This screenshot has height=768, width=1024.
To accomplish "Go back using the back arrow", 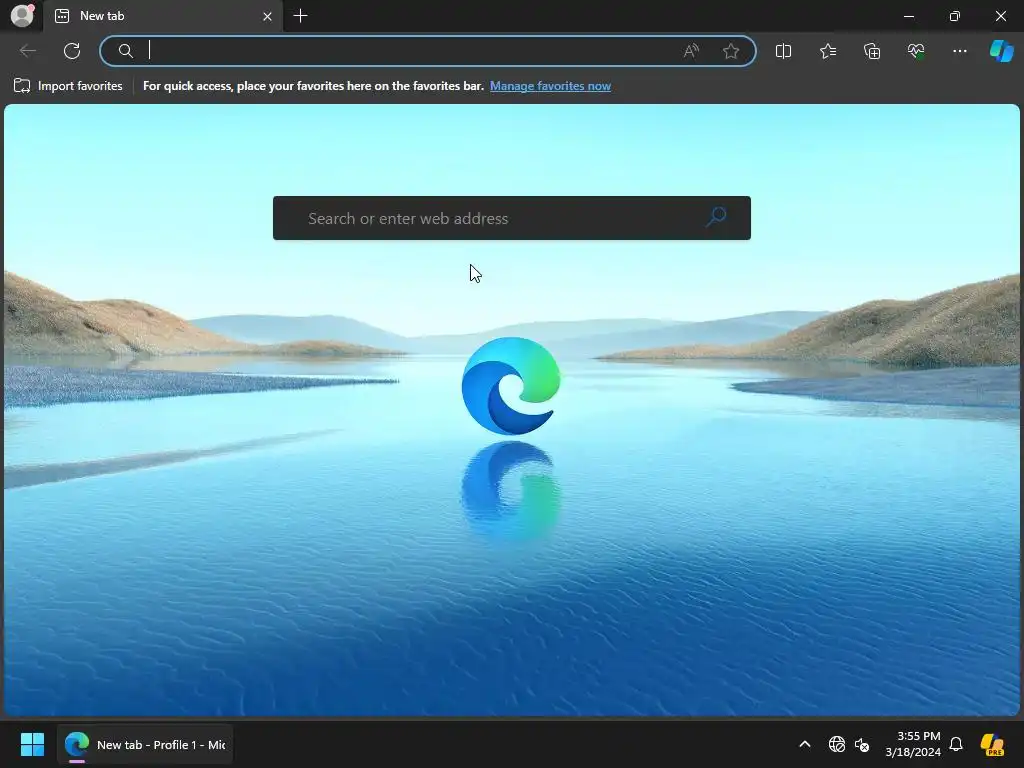I will point(28,51).
